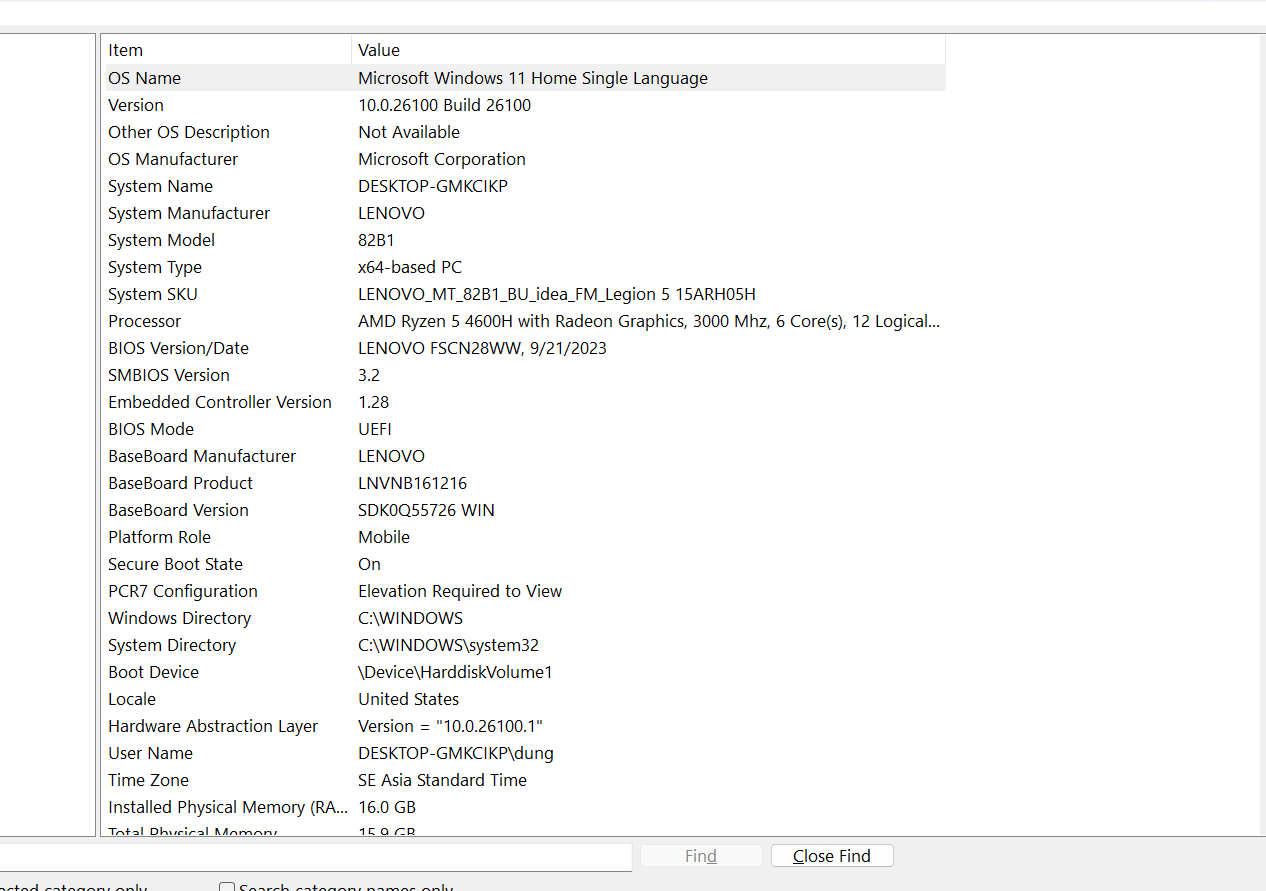The image size is (1266, 891).
Task: Select the User Name row
Action: [x=525, y=753]
